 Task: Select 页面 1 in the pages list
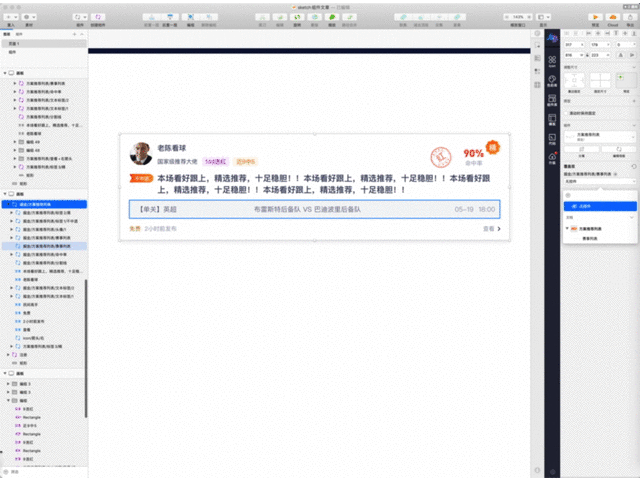pyautogui.click(x=44, y=43)
